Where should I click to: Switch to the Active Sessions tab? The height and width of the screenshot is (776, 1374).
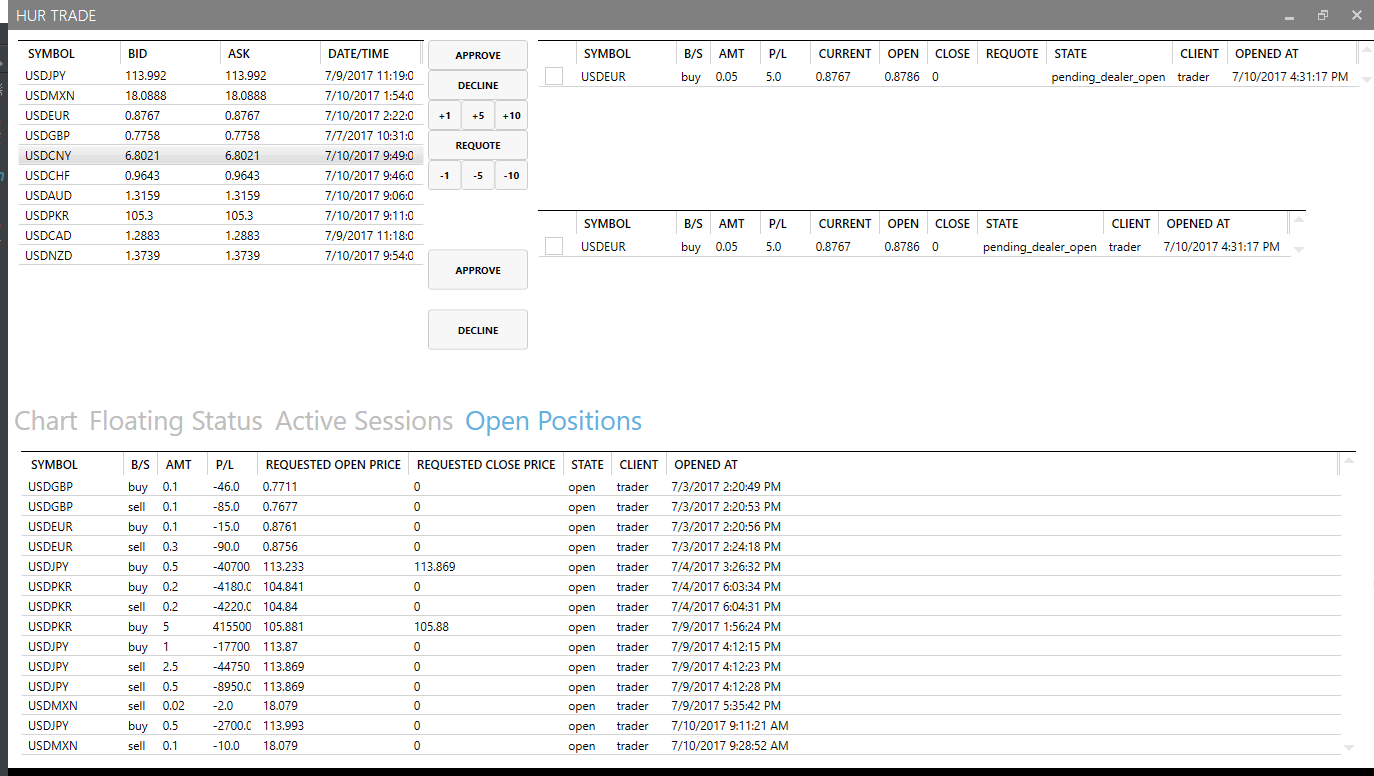364,421
